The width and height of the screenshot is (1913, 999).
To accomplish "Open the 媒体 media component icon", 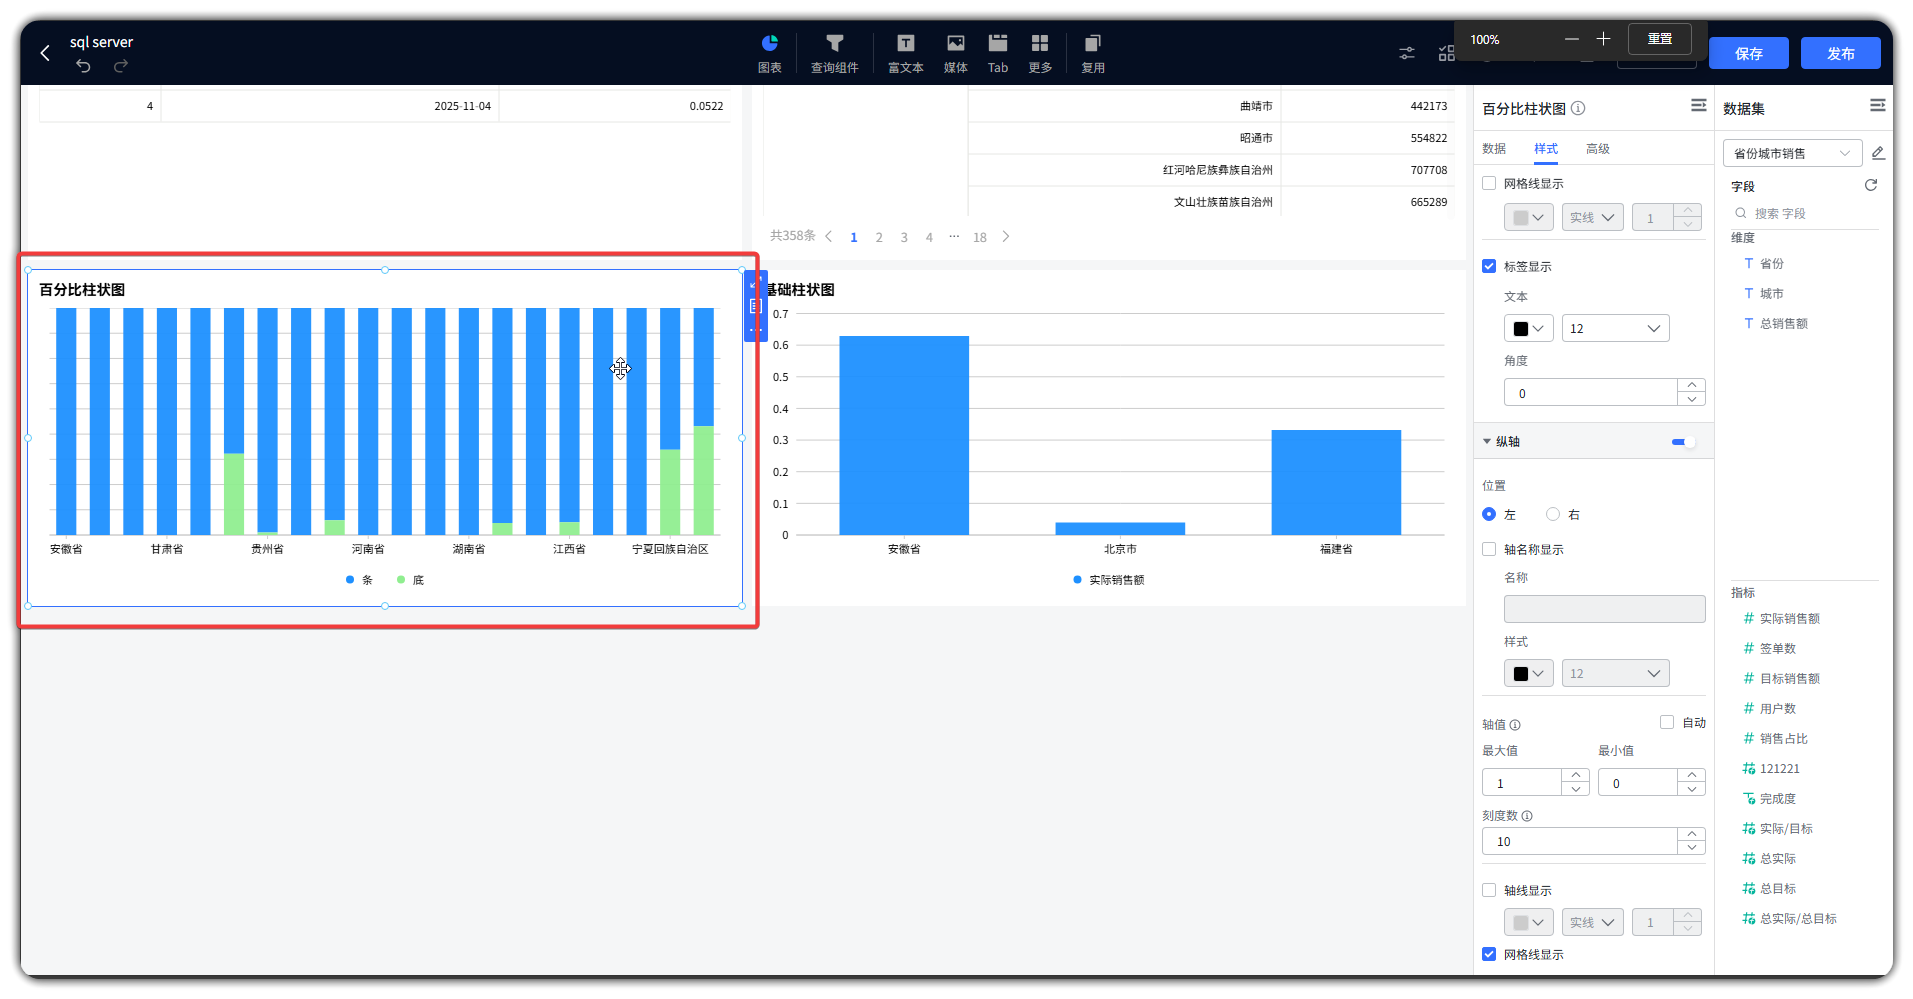I will pyautogui.click(x=955, y=53).
